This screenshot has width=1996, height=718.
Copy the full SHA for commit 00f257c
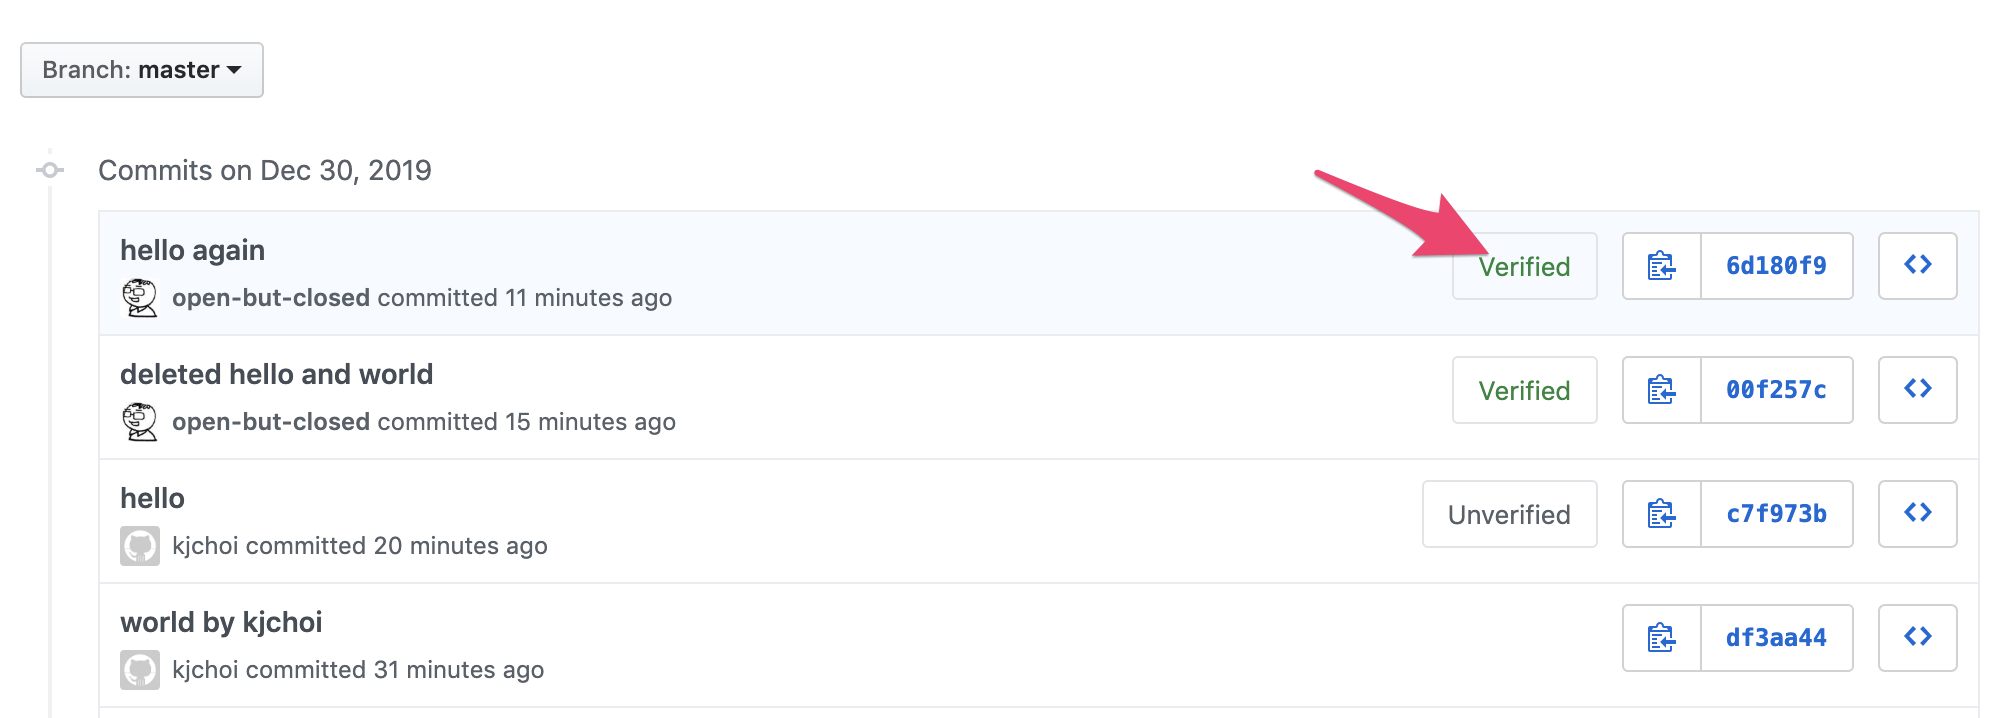[1661, 390]
